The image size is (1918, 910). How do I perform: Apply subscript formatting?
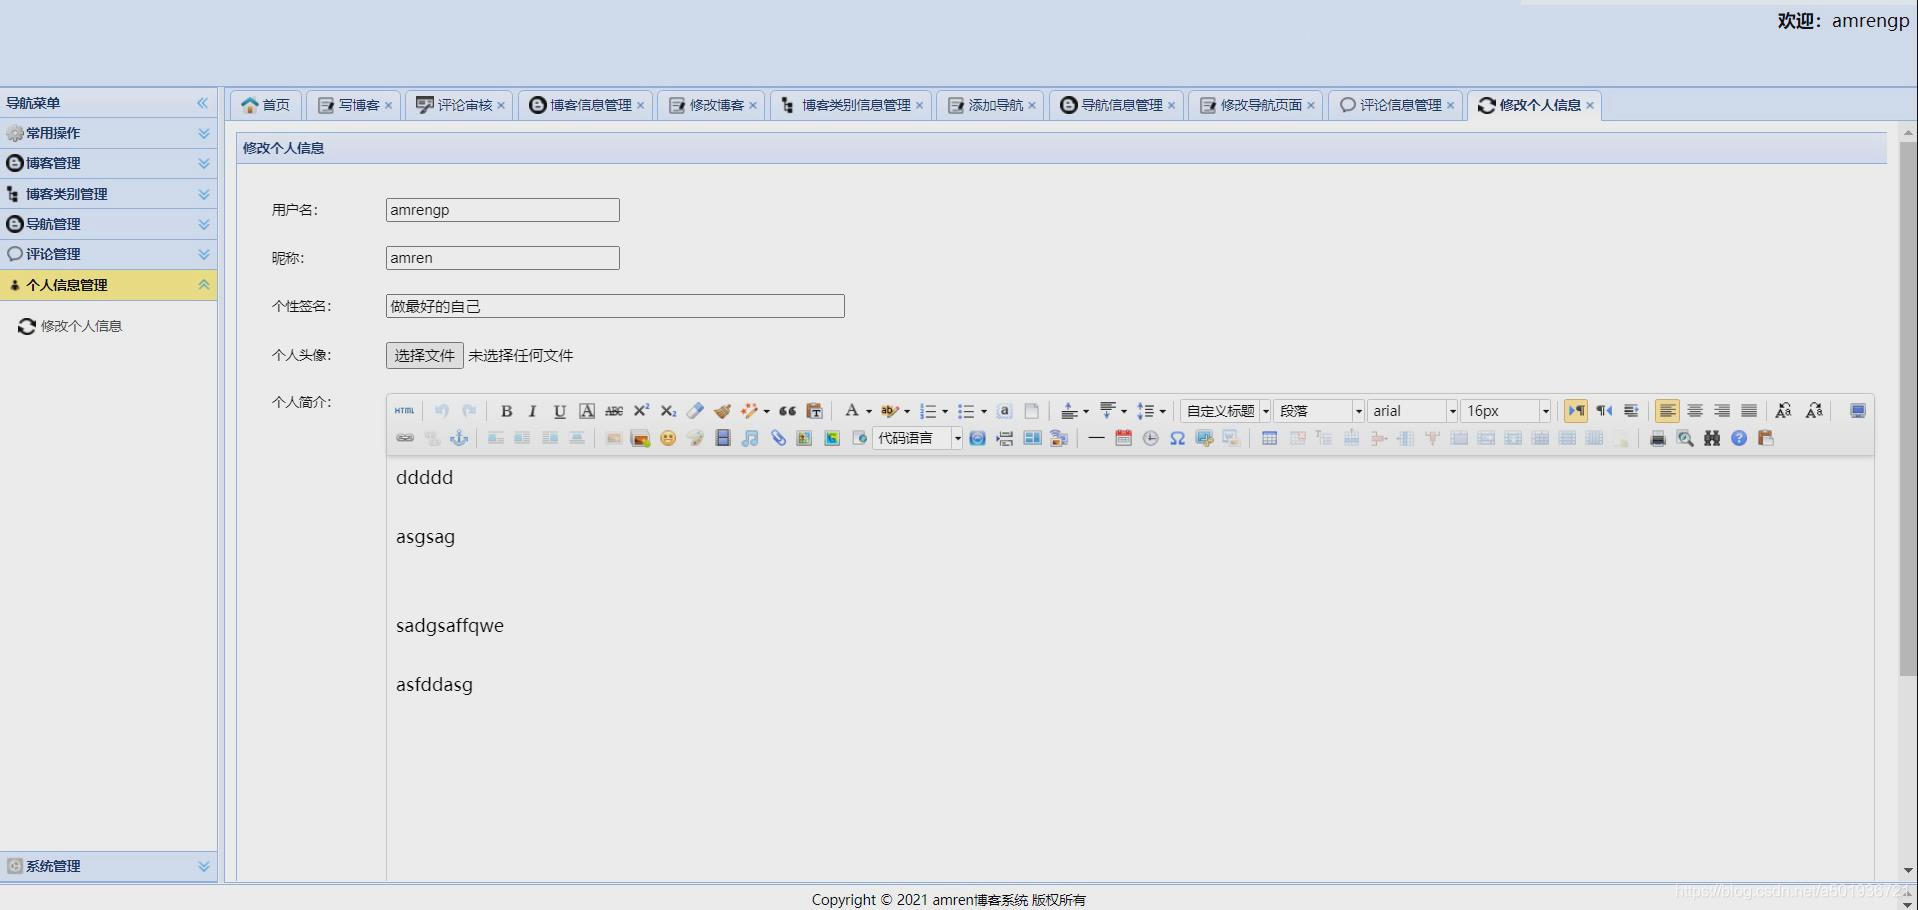(x=668, y=411)
